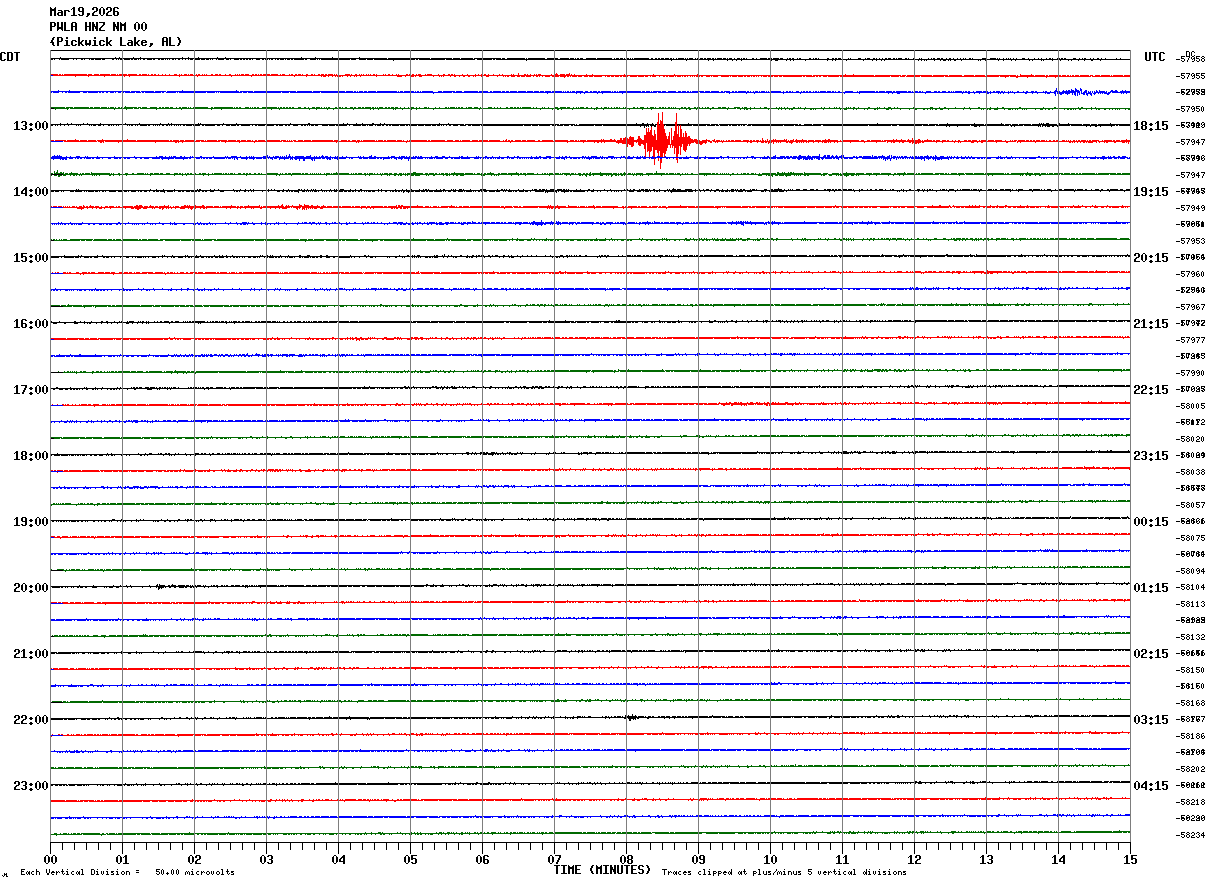The image size is (1210, 886).
Task: Click the "04:15" UTC time label
Action: [x=1151, y=786]
